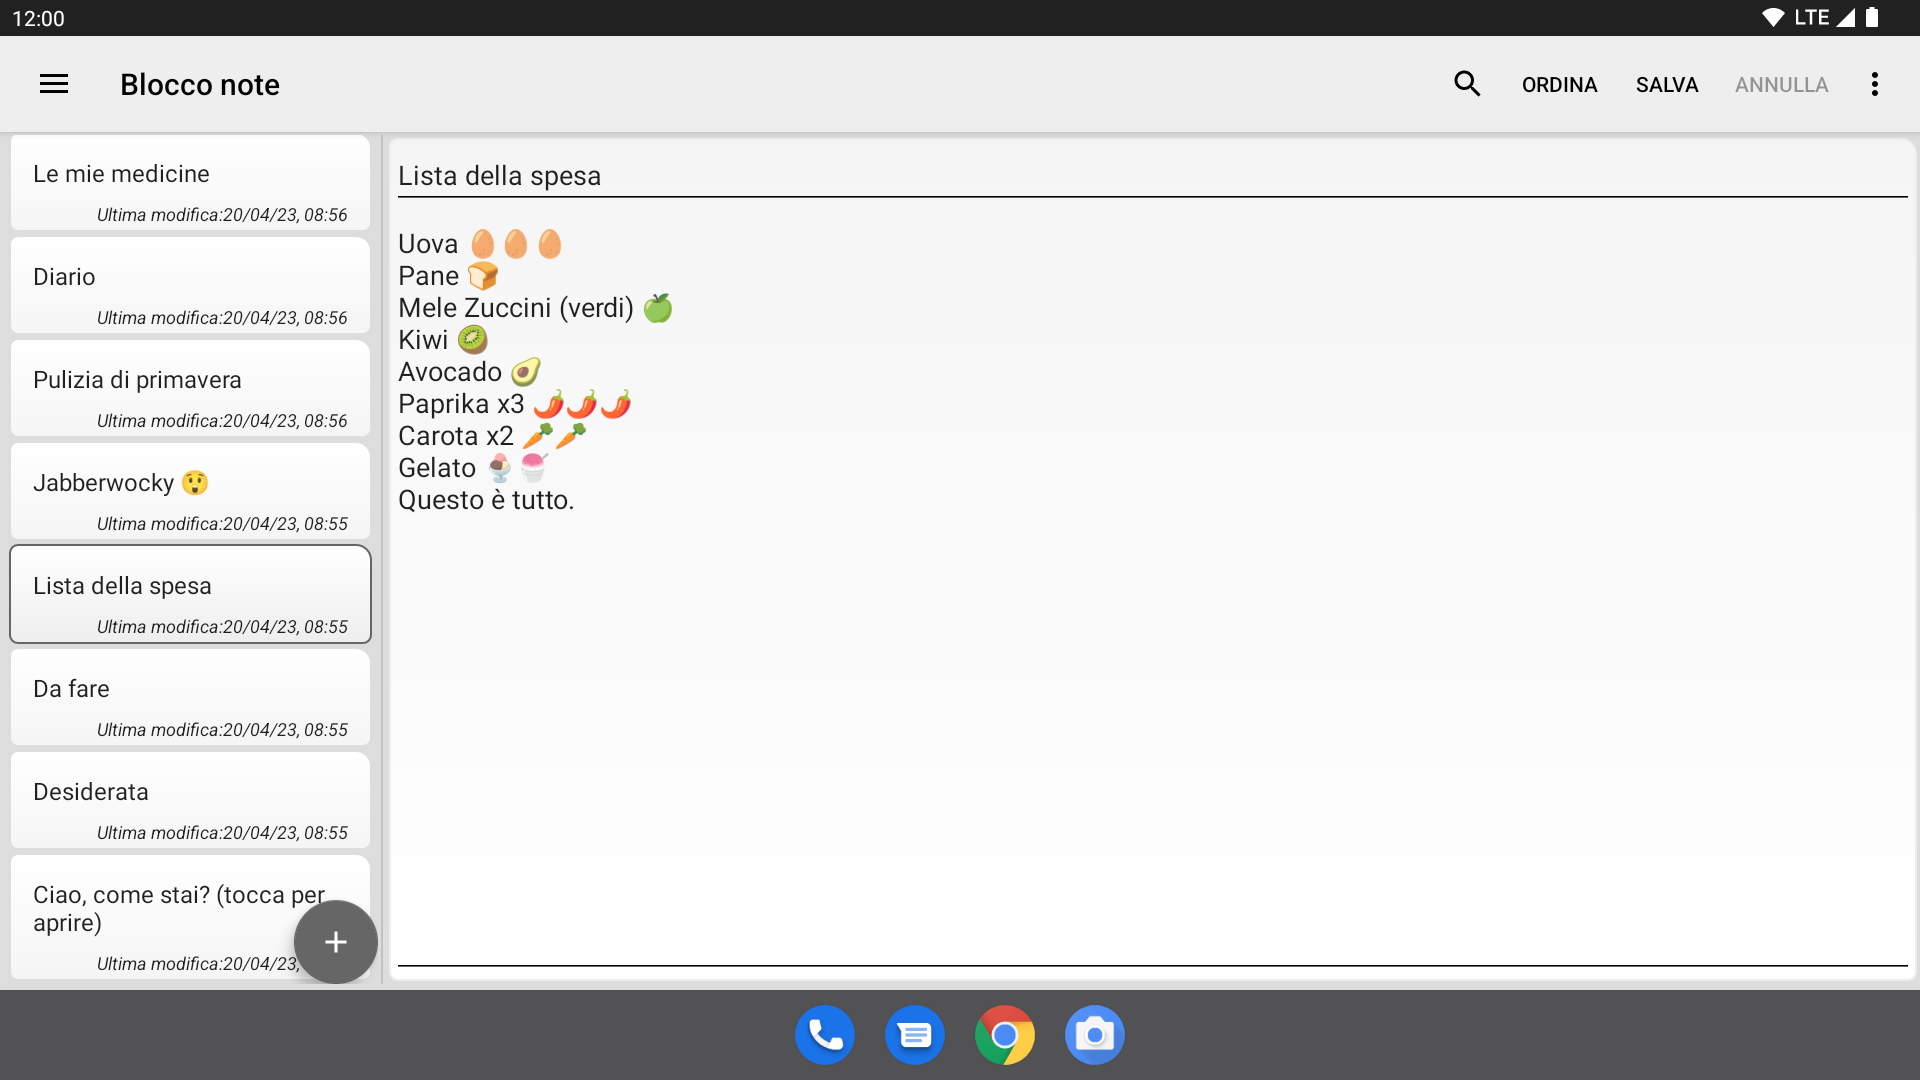
Task: Select the Jabberwocky note
Action: pos(190,492)
